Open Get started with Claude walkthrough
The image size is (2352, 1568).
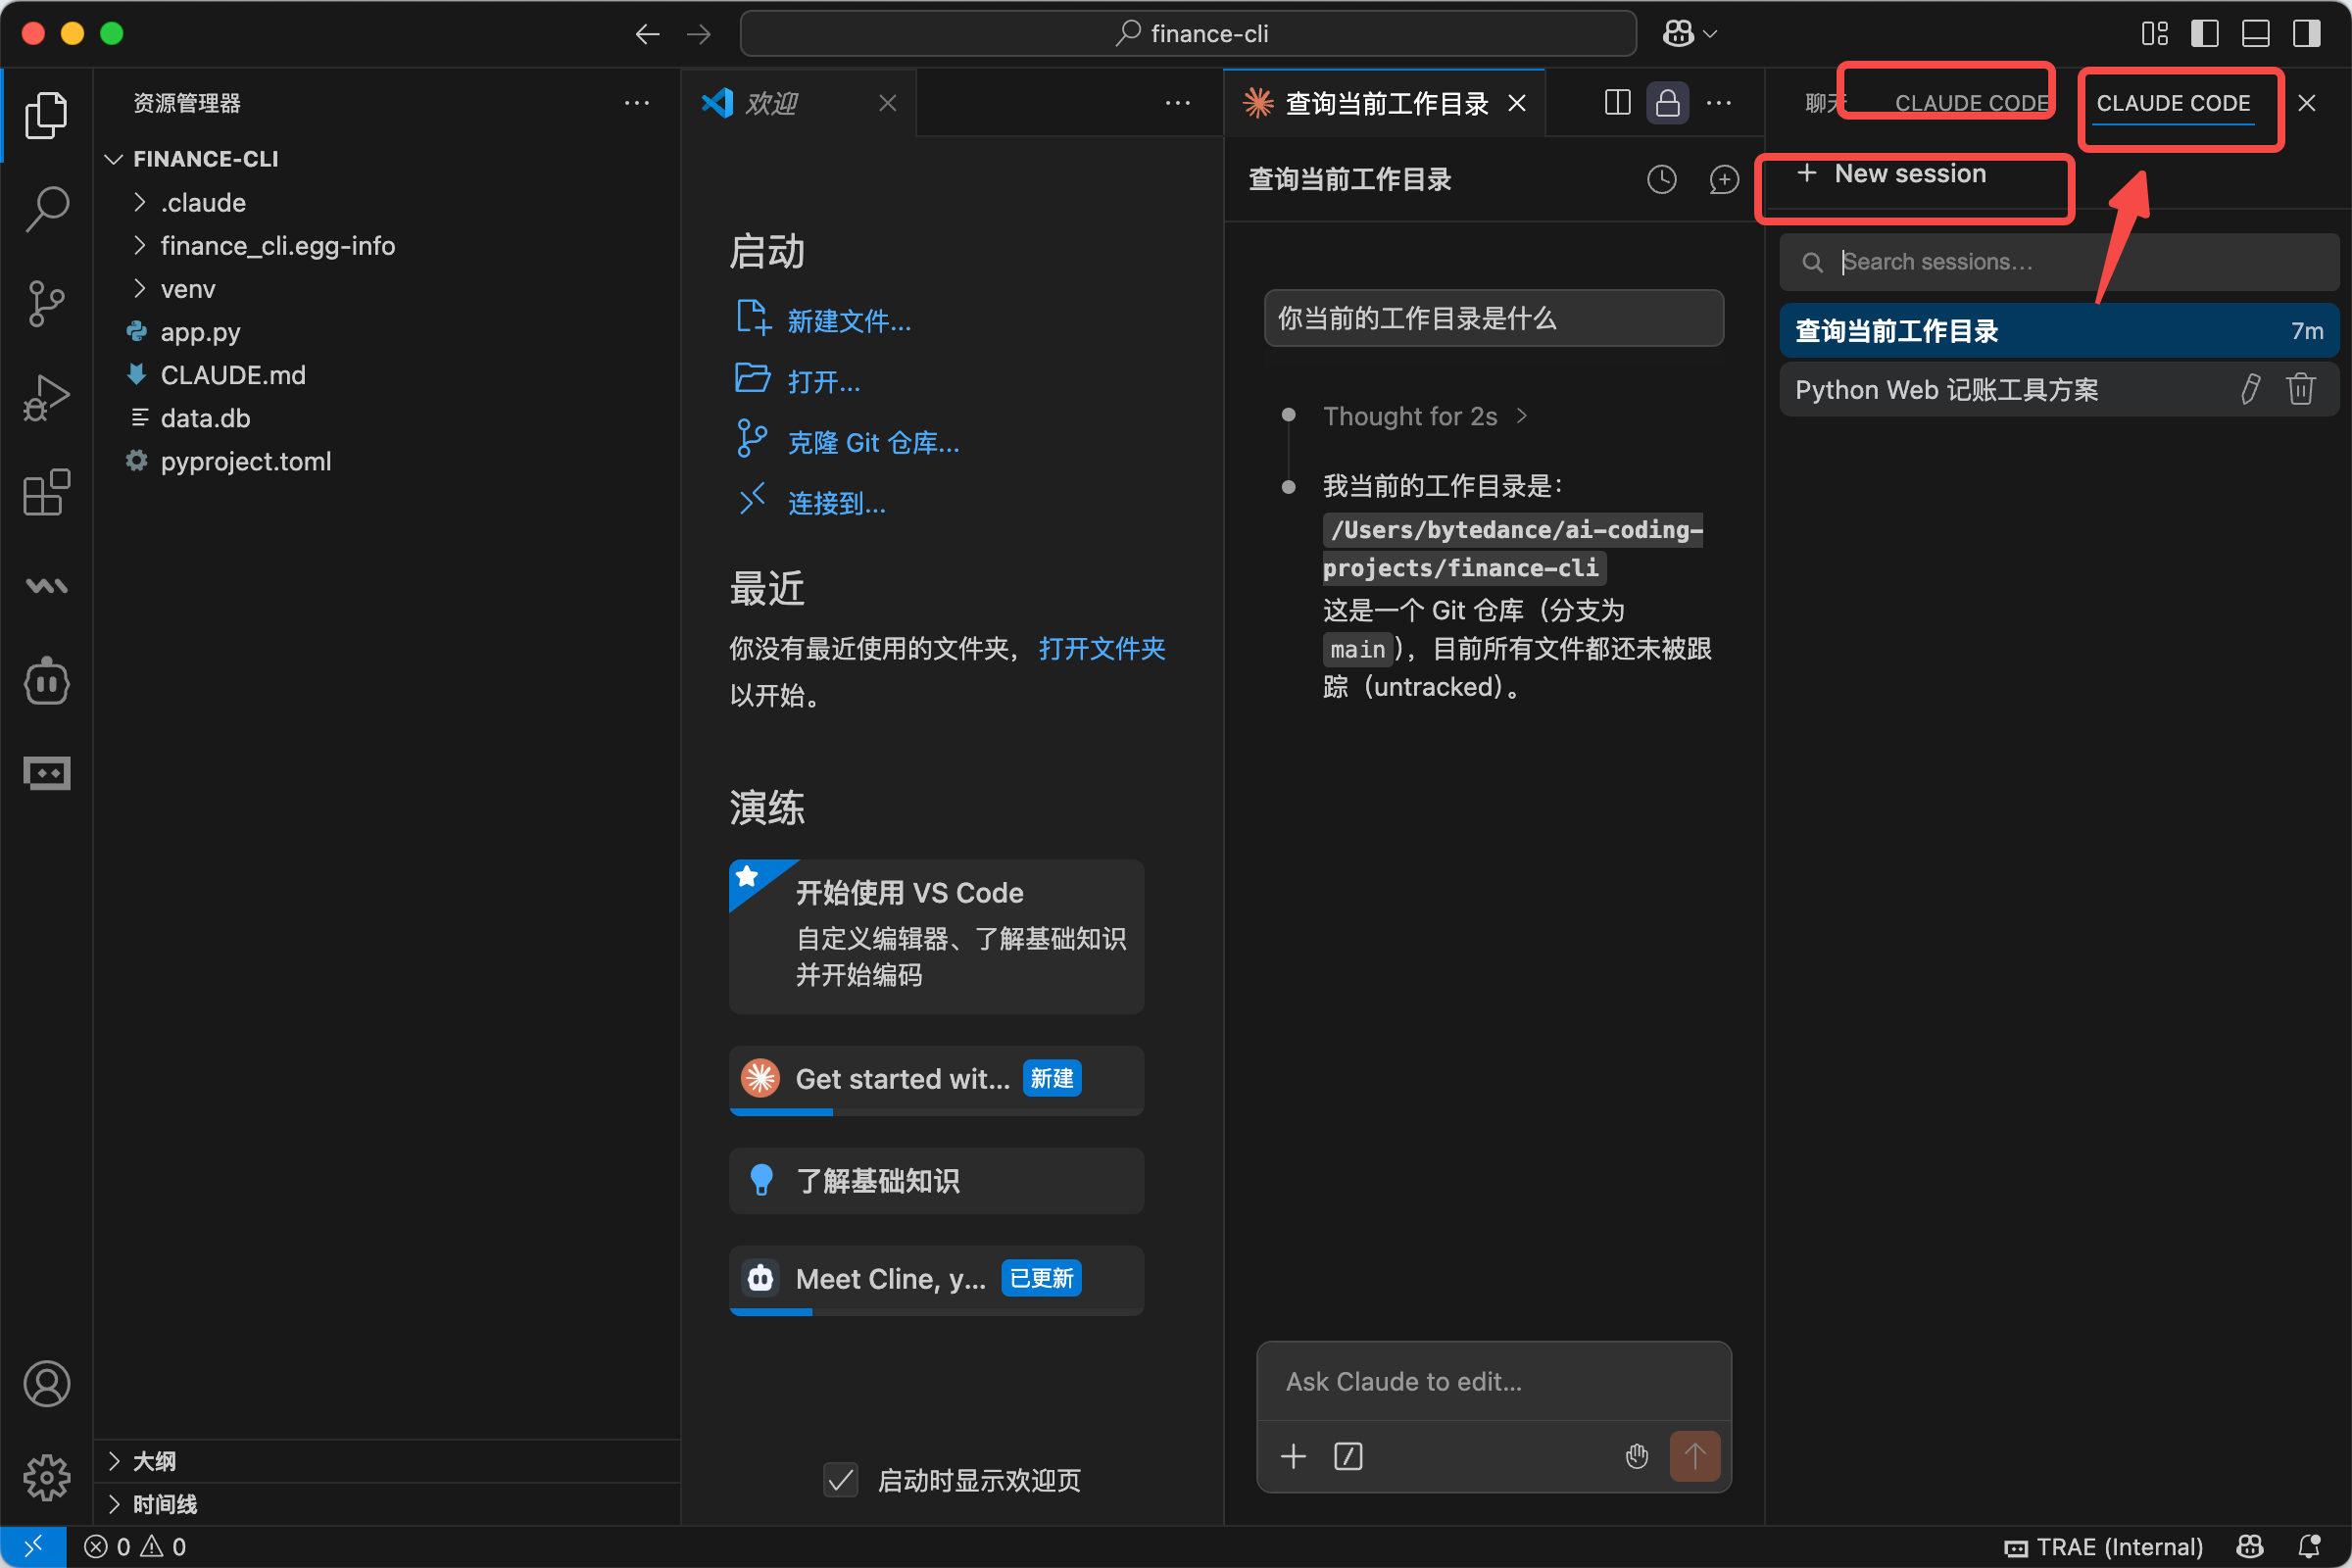(x=936, y=1080)
